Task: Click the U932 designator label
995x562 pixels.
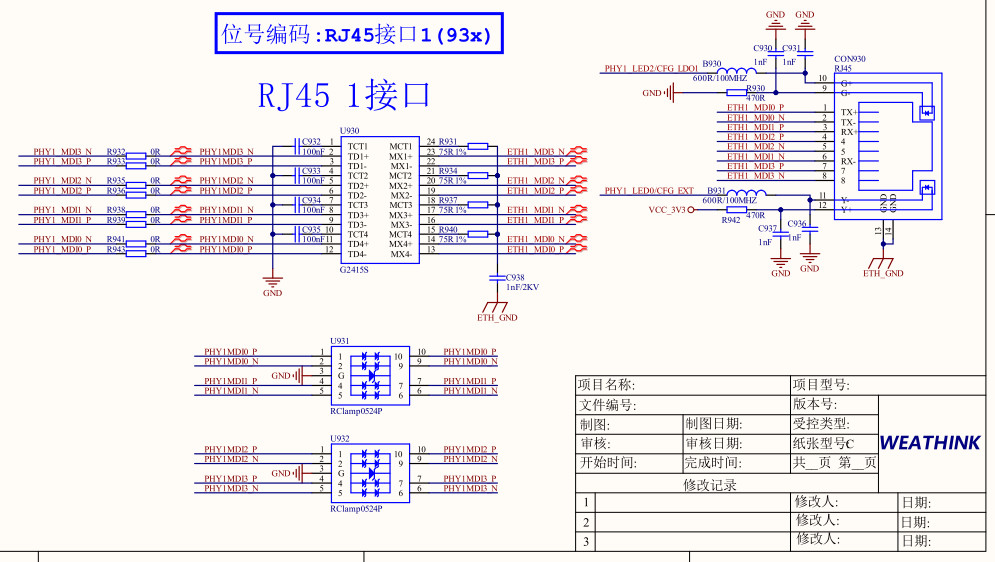Action: point(340,439)
